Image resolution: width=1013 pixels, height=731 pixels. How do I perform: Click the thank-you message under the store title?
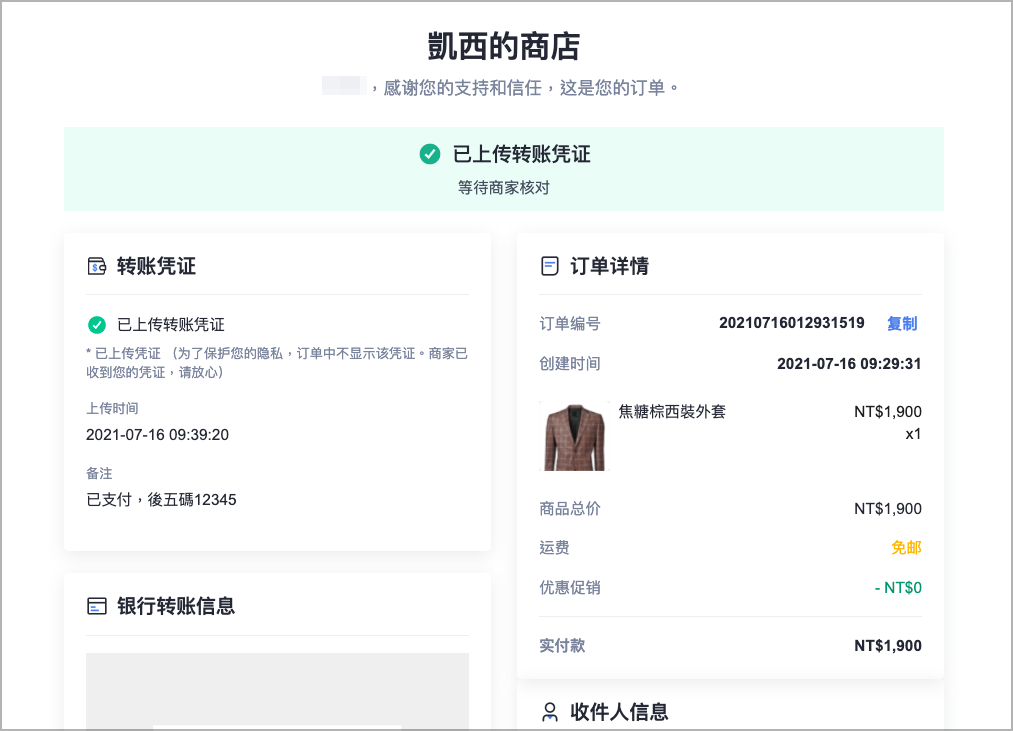tap(501, 87)
